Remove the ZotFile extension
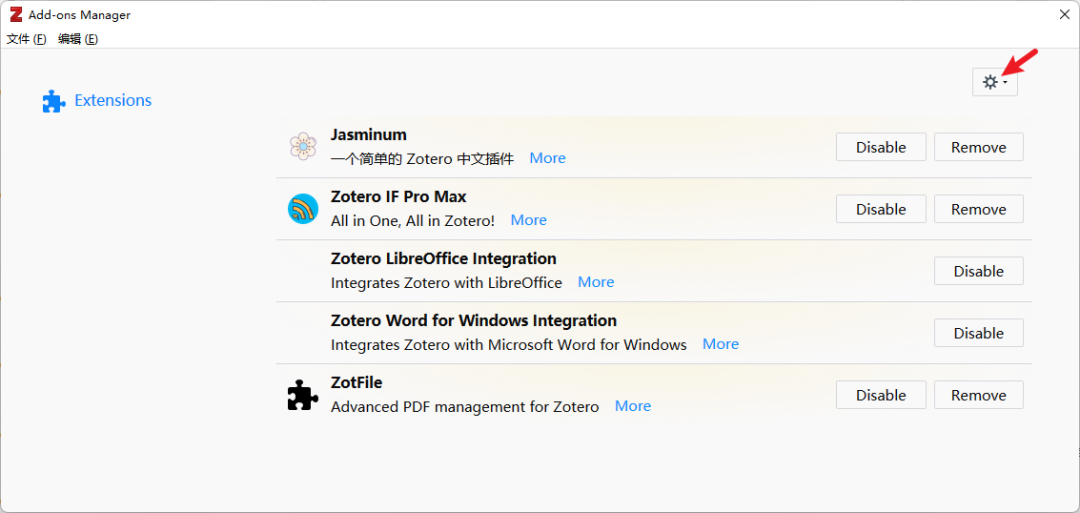The height and width of the screenshot is (513, 1080). (978, 395)
